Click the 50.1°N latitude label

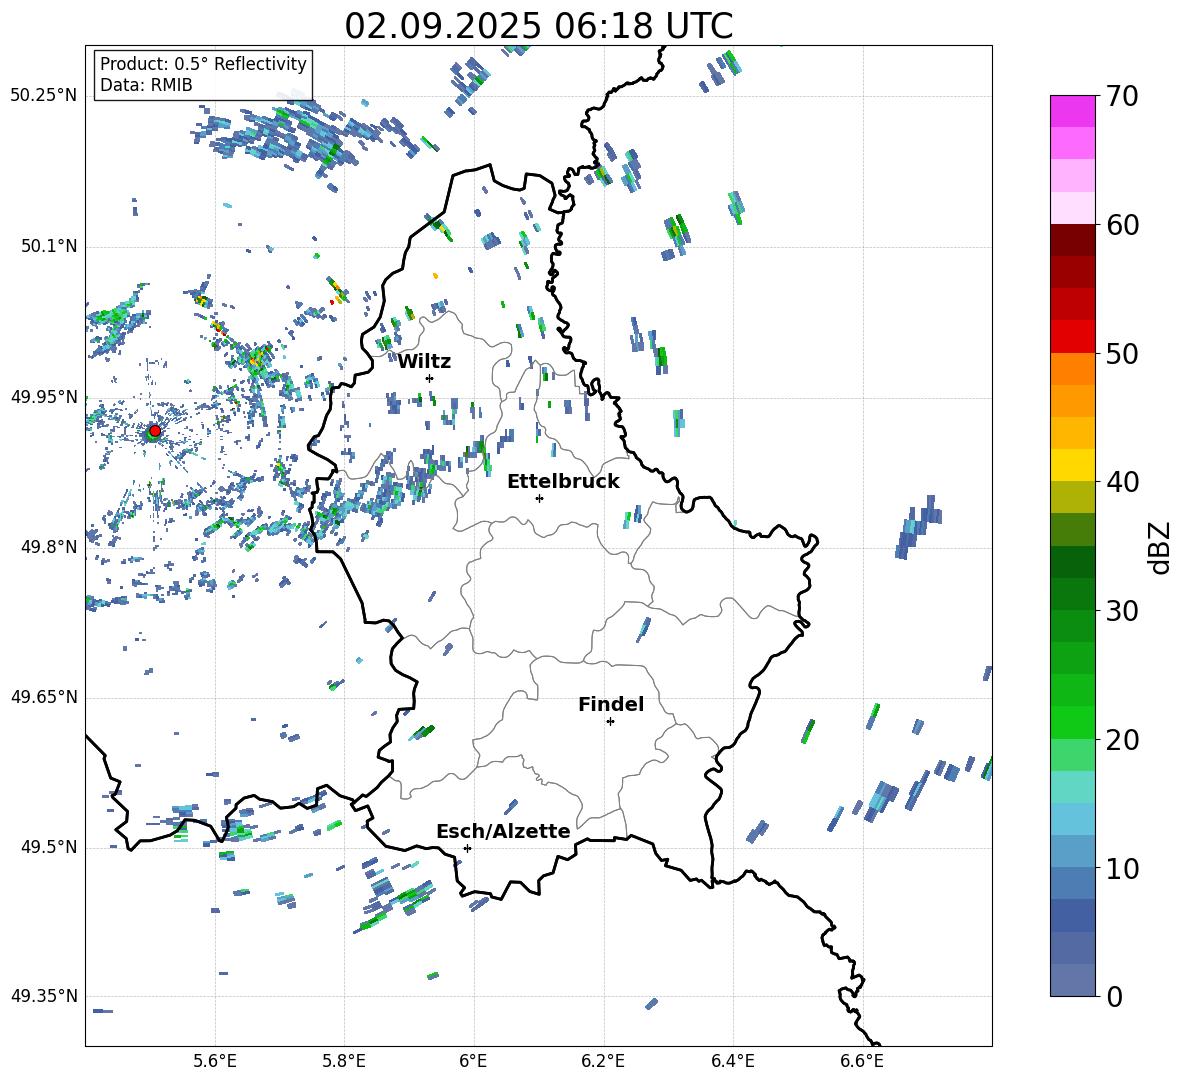(x=49, y=246)
